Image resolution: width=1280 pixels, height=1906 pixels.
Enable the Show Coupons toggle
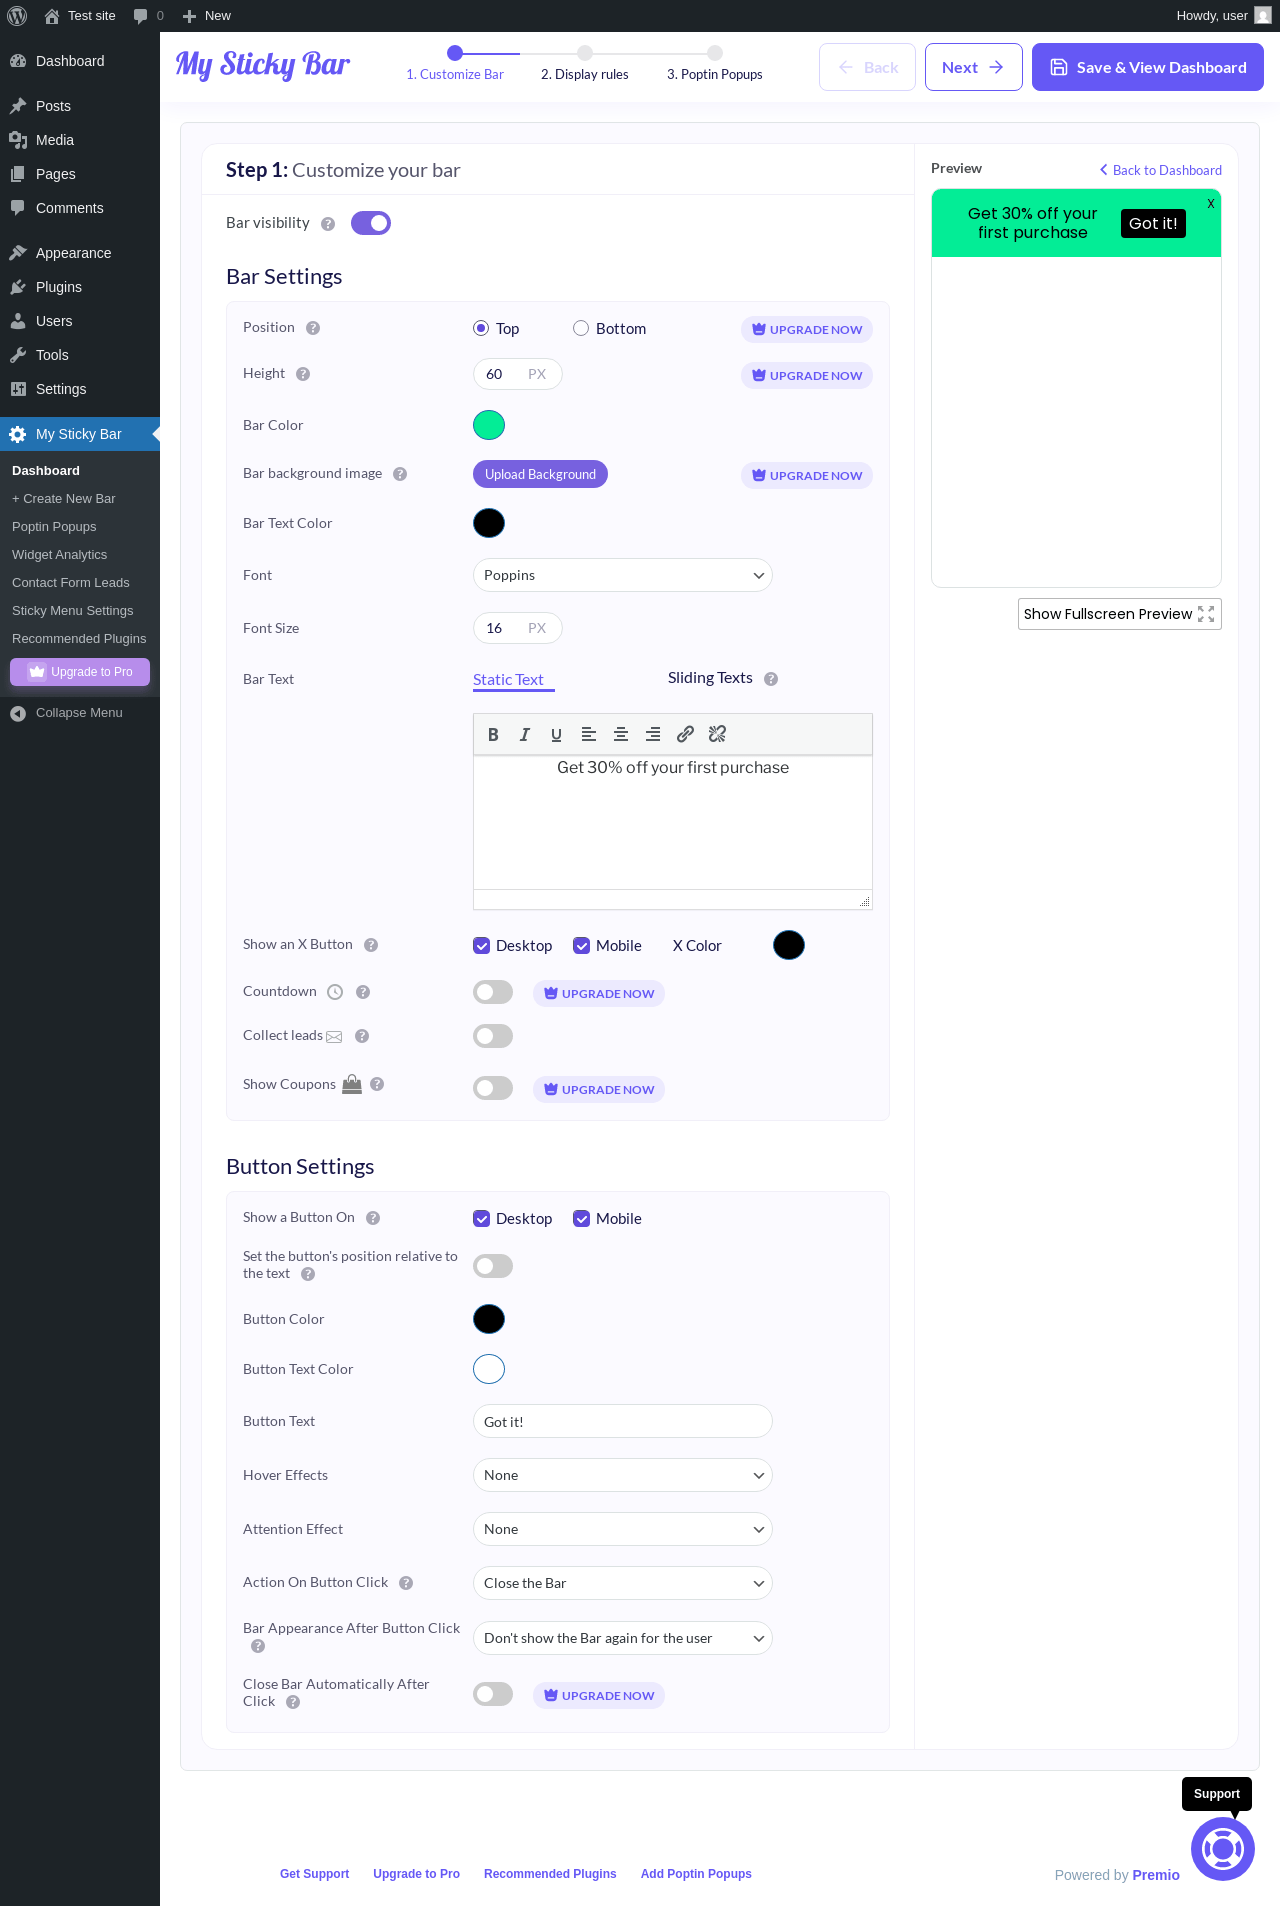pos(493,1088)
